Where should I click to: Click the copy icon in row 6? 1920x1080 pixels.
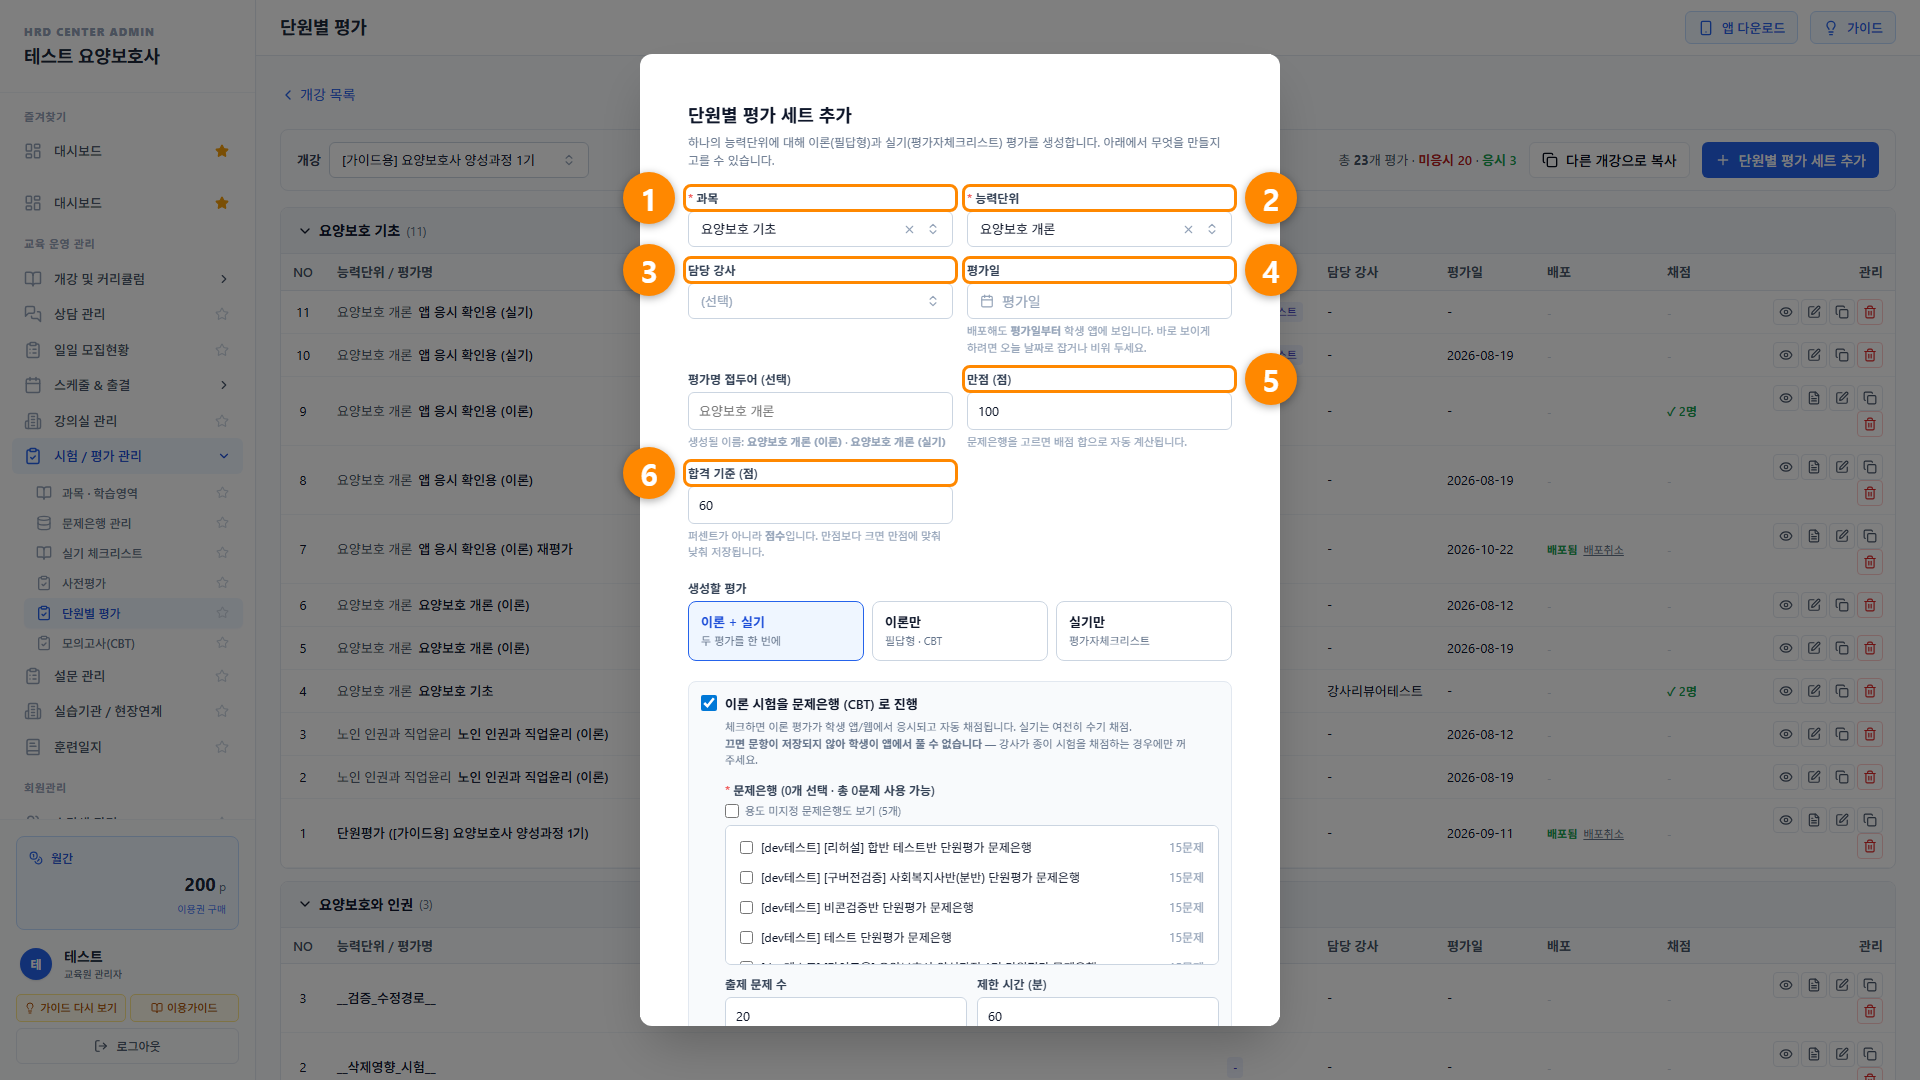click(1841, 605)
